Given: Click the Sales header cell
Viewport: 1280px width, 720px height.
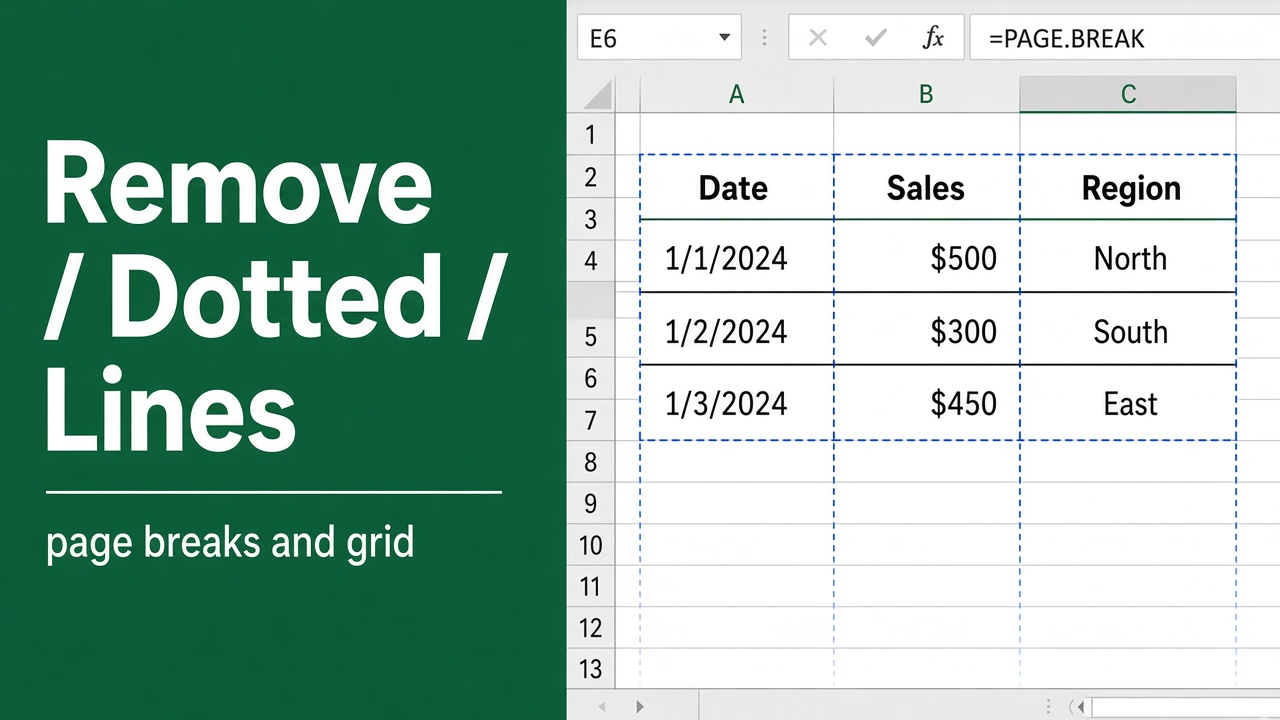Looking at the screenshot, I should tap(927, 188).
